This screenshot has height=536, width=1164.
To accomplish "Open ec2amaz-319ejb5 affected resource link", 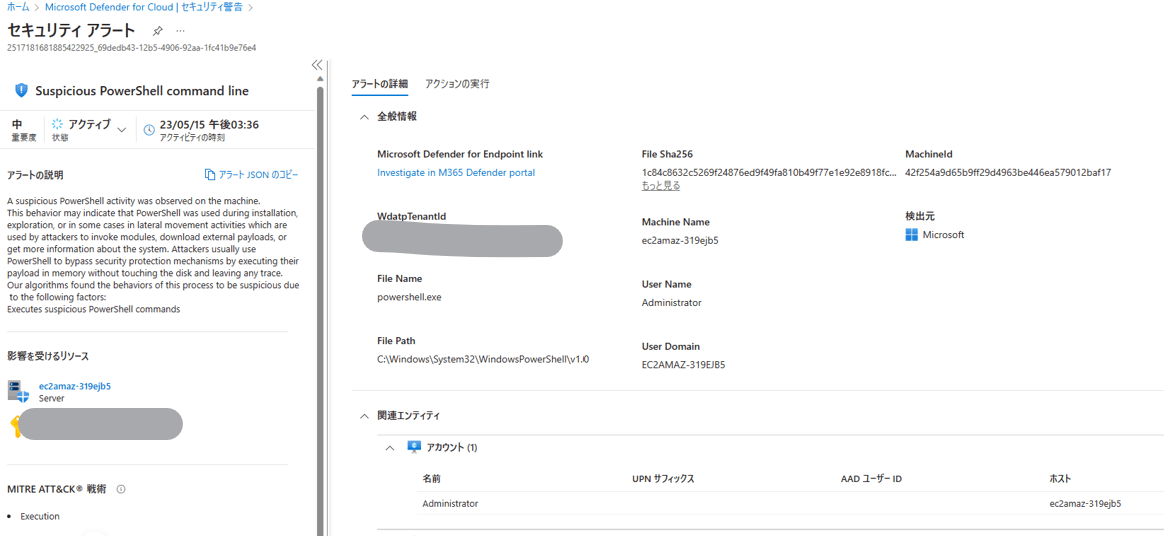I will click(74, 386).
